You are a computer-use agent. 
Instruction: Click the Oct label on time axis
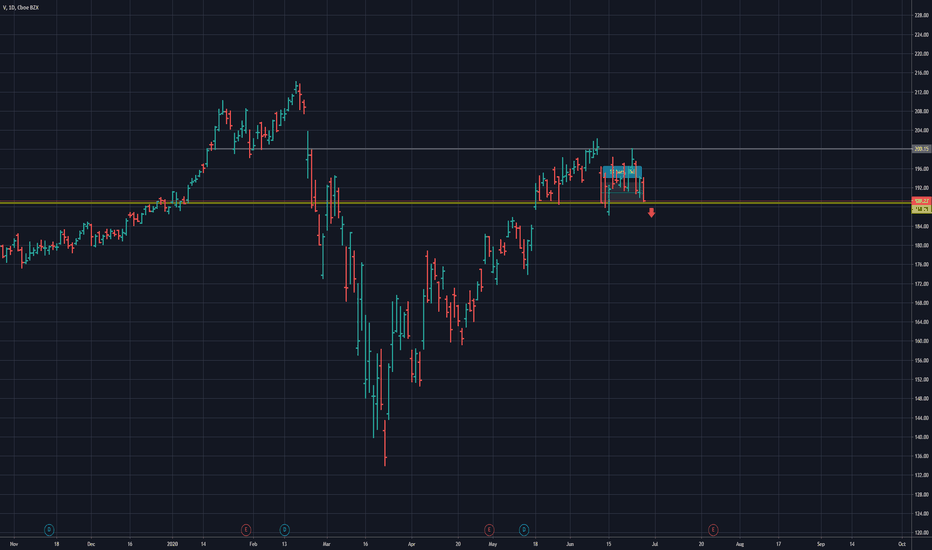point(902,544)
